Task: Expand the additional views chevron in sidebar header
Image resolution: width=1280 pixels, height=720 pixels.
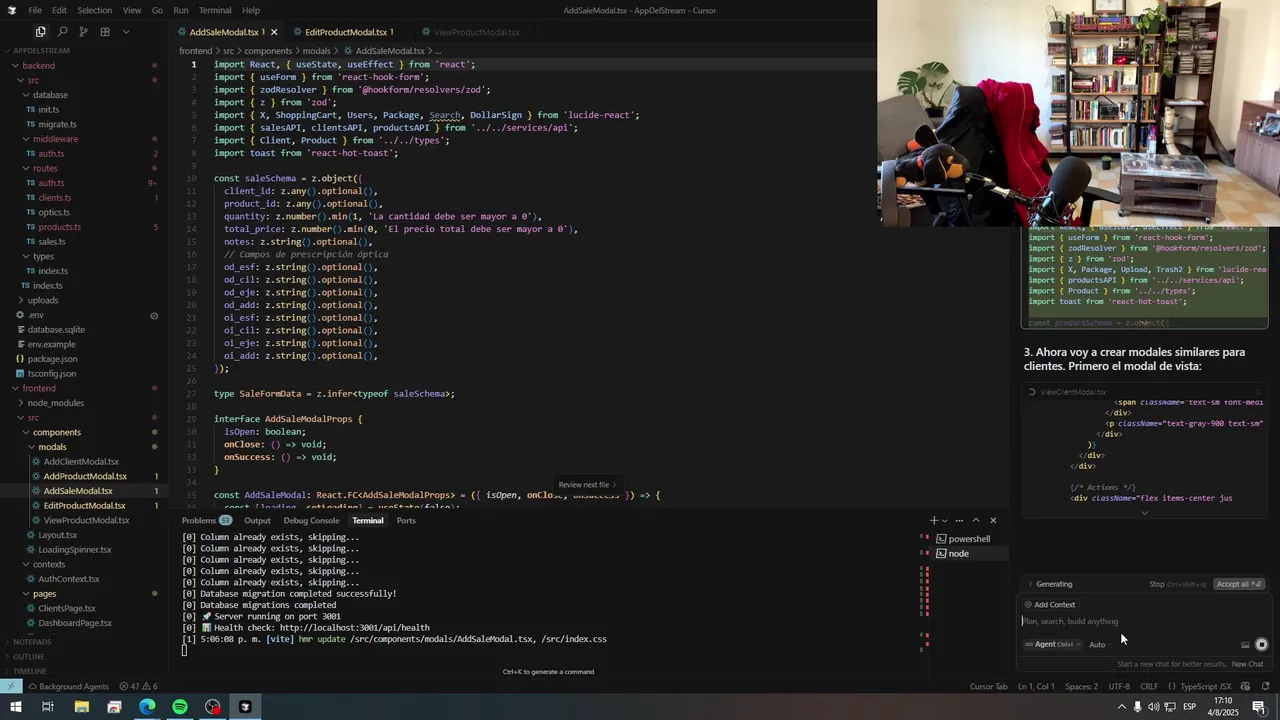Action: click(126, 32)
